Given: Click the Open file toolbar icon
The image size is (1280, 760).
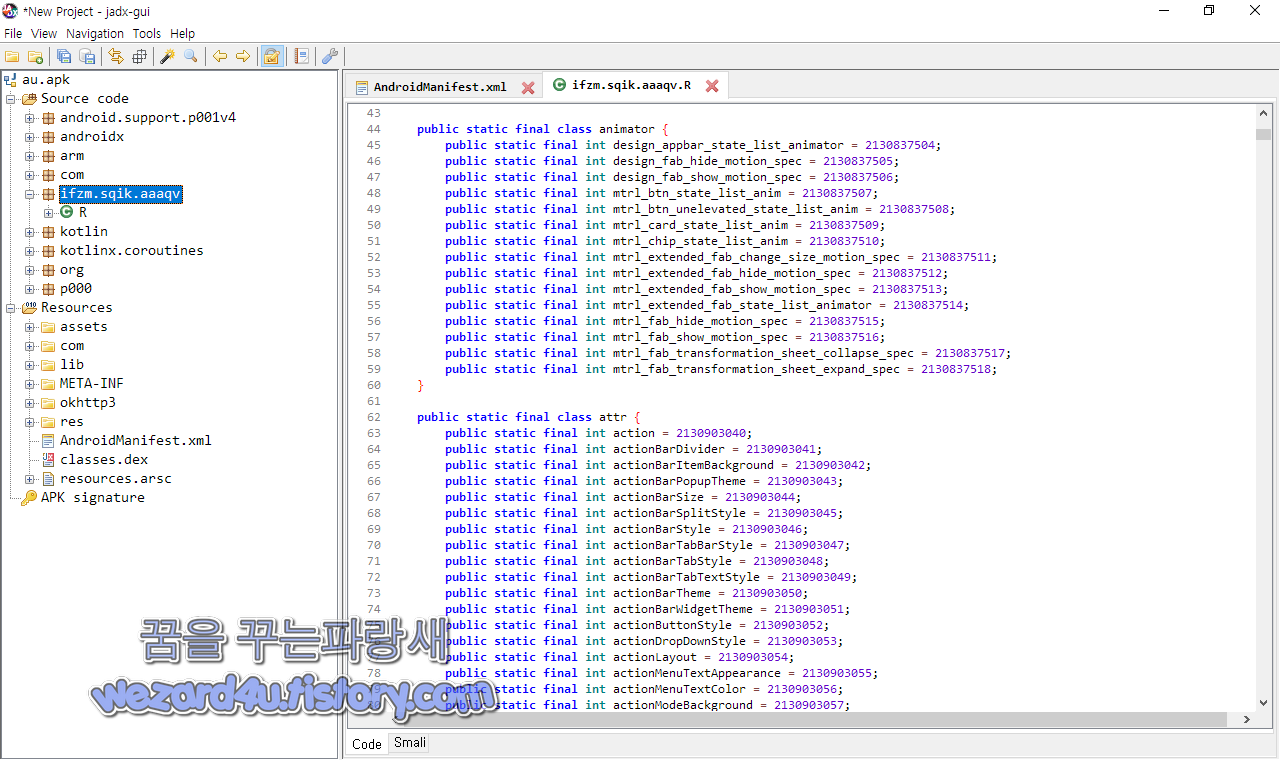Looking at the screenshot, I should pos(12,57).
